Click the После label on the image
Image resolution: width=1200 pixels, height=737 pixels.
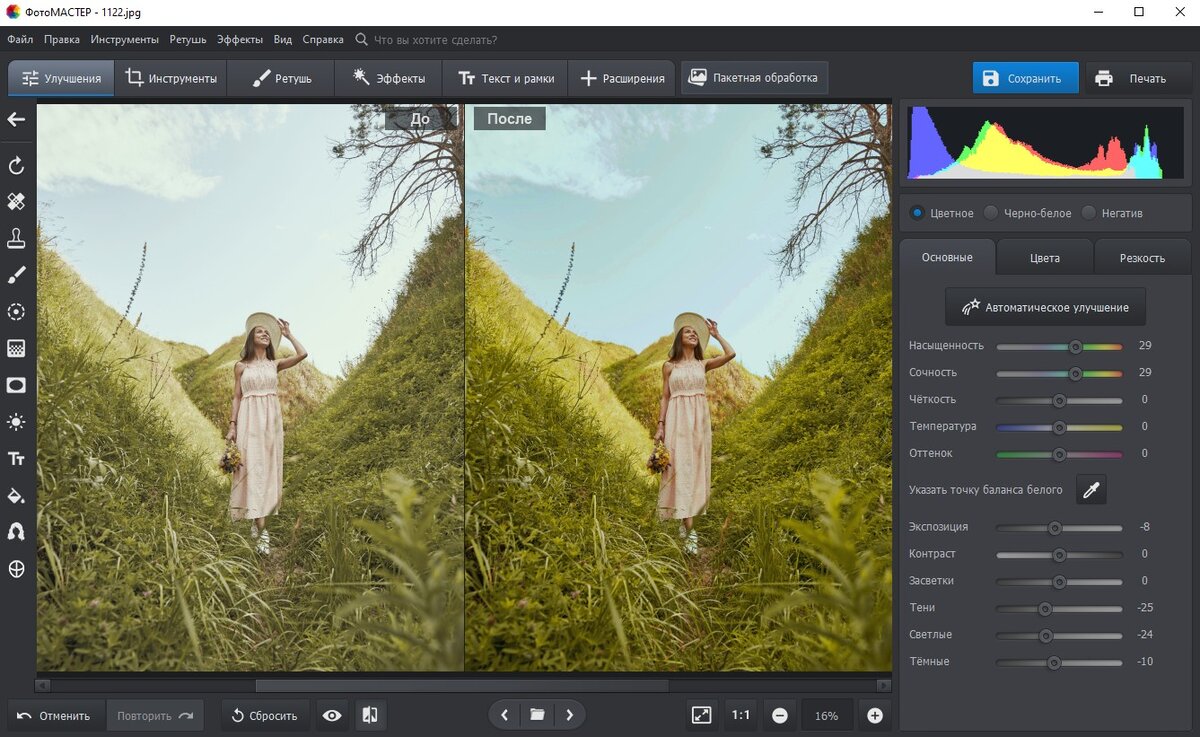[510, 118]
